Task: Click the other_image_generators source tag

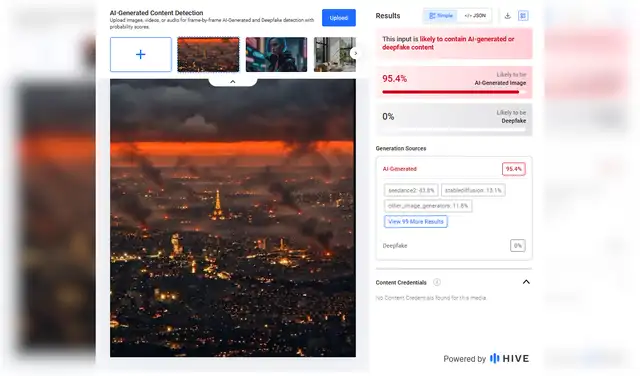Action: point(428,206)
